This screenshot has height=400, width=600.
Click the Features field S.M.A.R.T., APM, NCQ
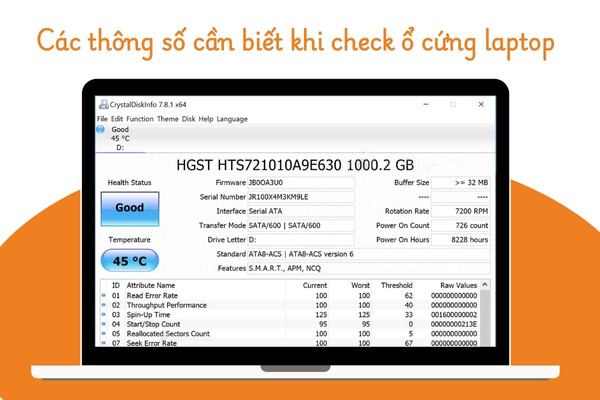click(369, 268)
